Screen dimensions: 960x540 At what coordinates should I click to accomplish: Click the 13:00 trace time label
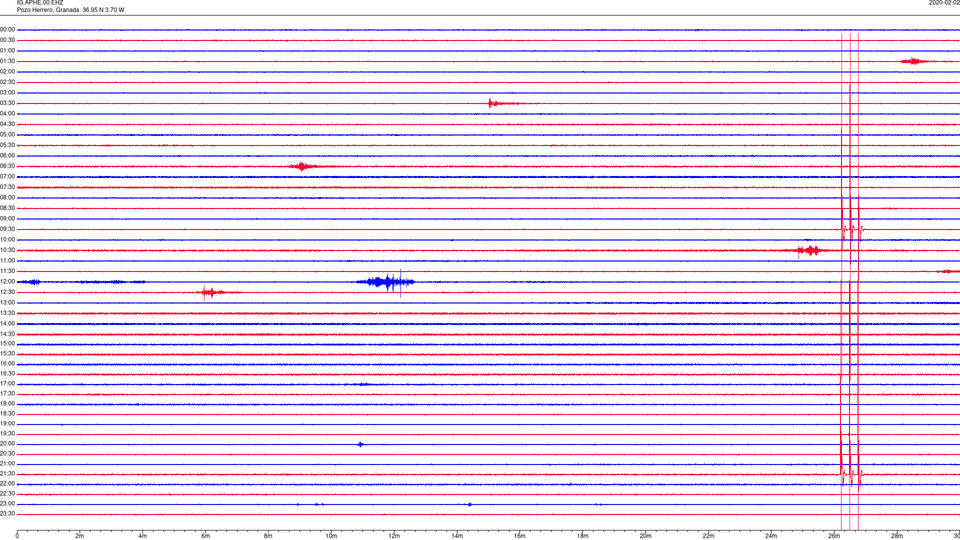[x=7, y=302]
